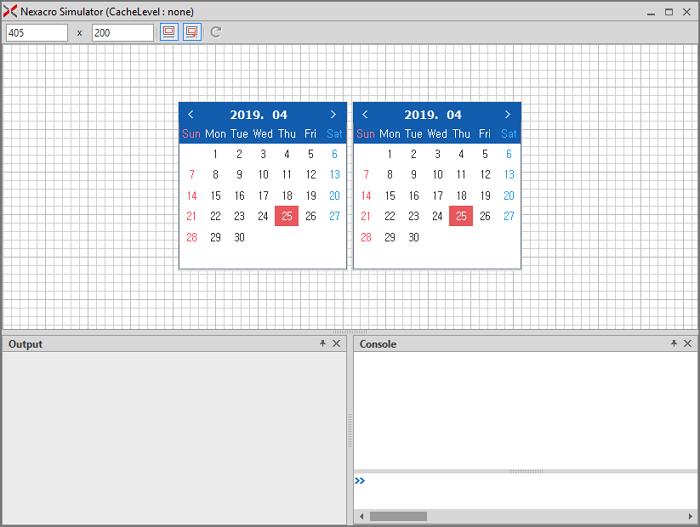The image size is (700, 527).
Task: Click the console horizontal scrollbar thumb
Action: coord(398,516)
